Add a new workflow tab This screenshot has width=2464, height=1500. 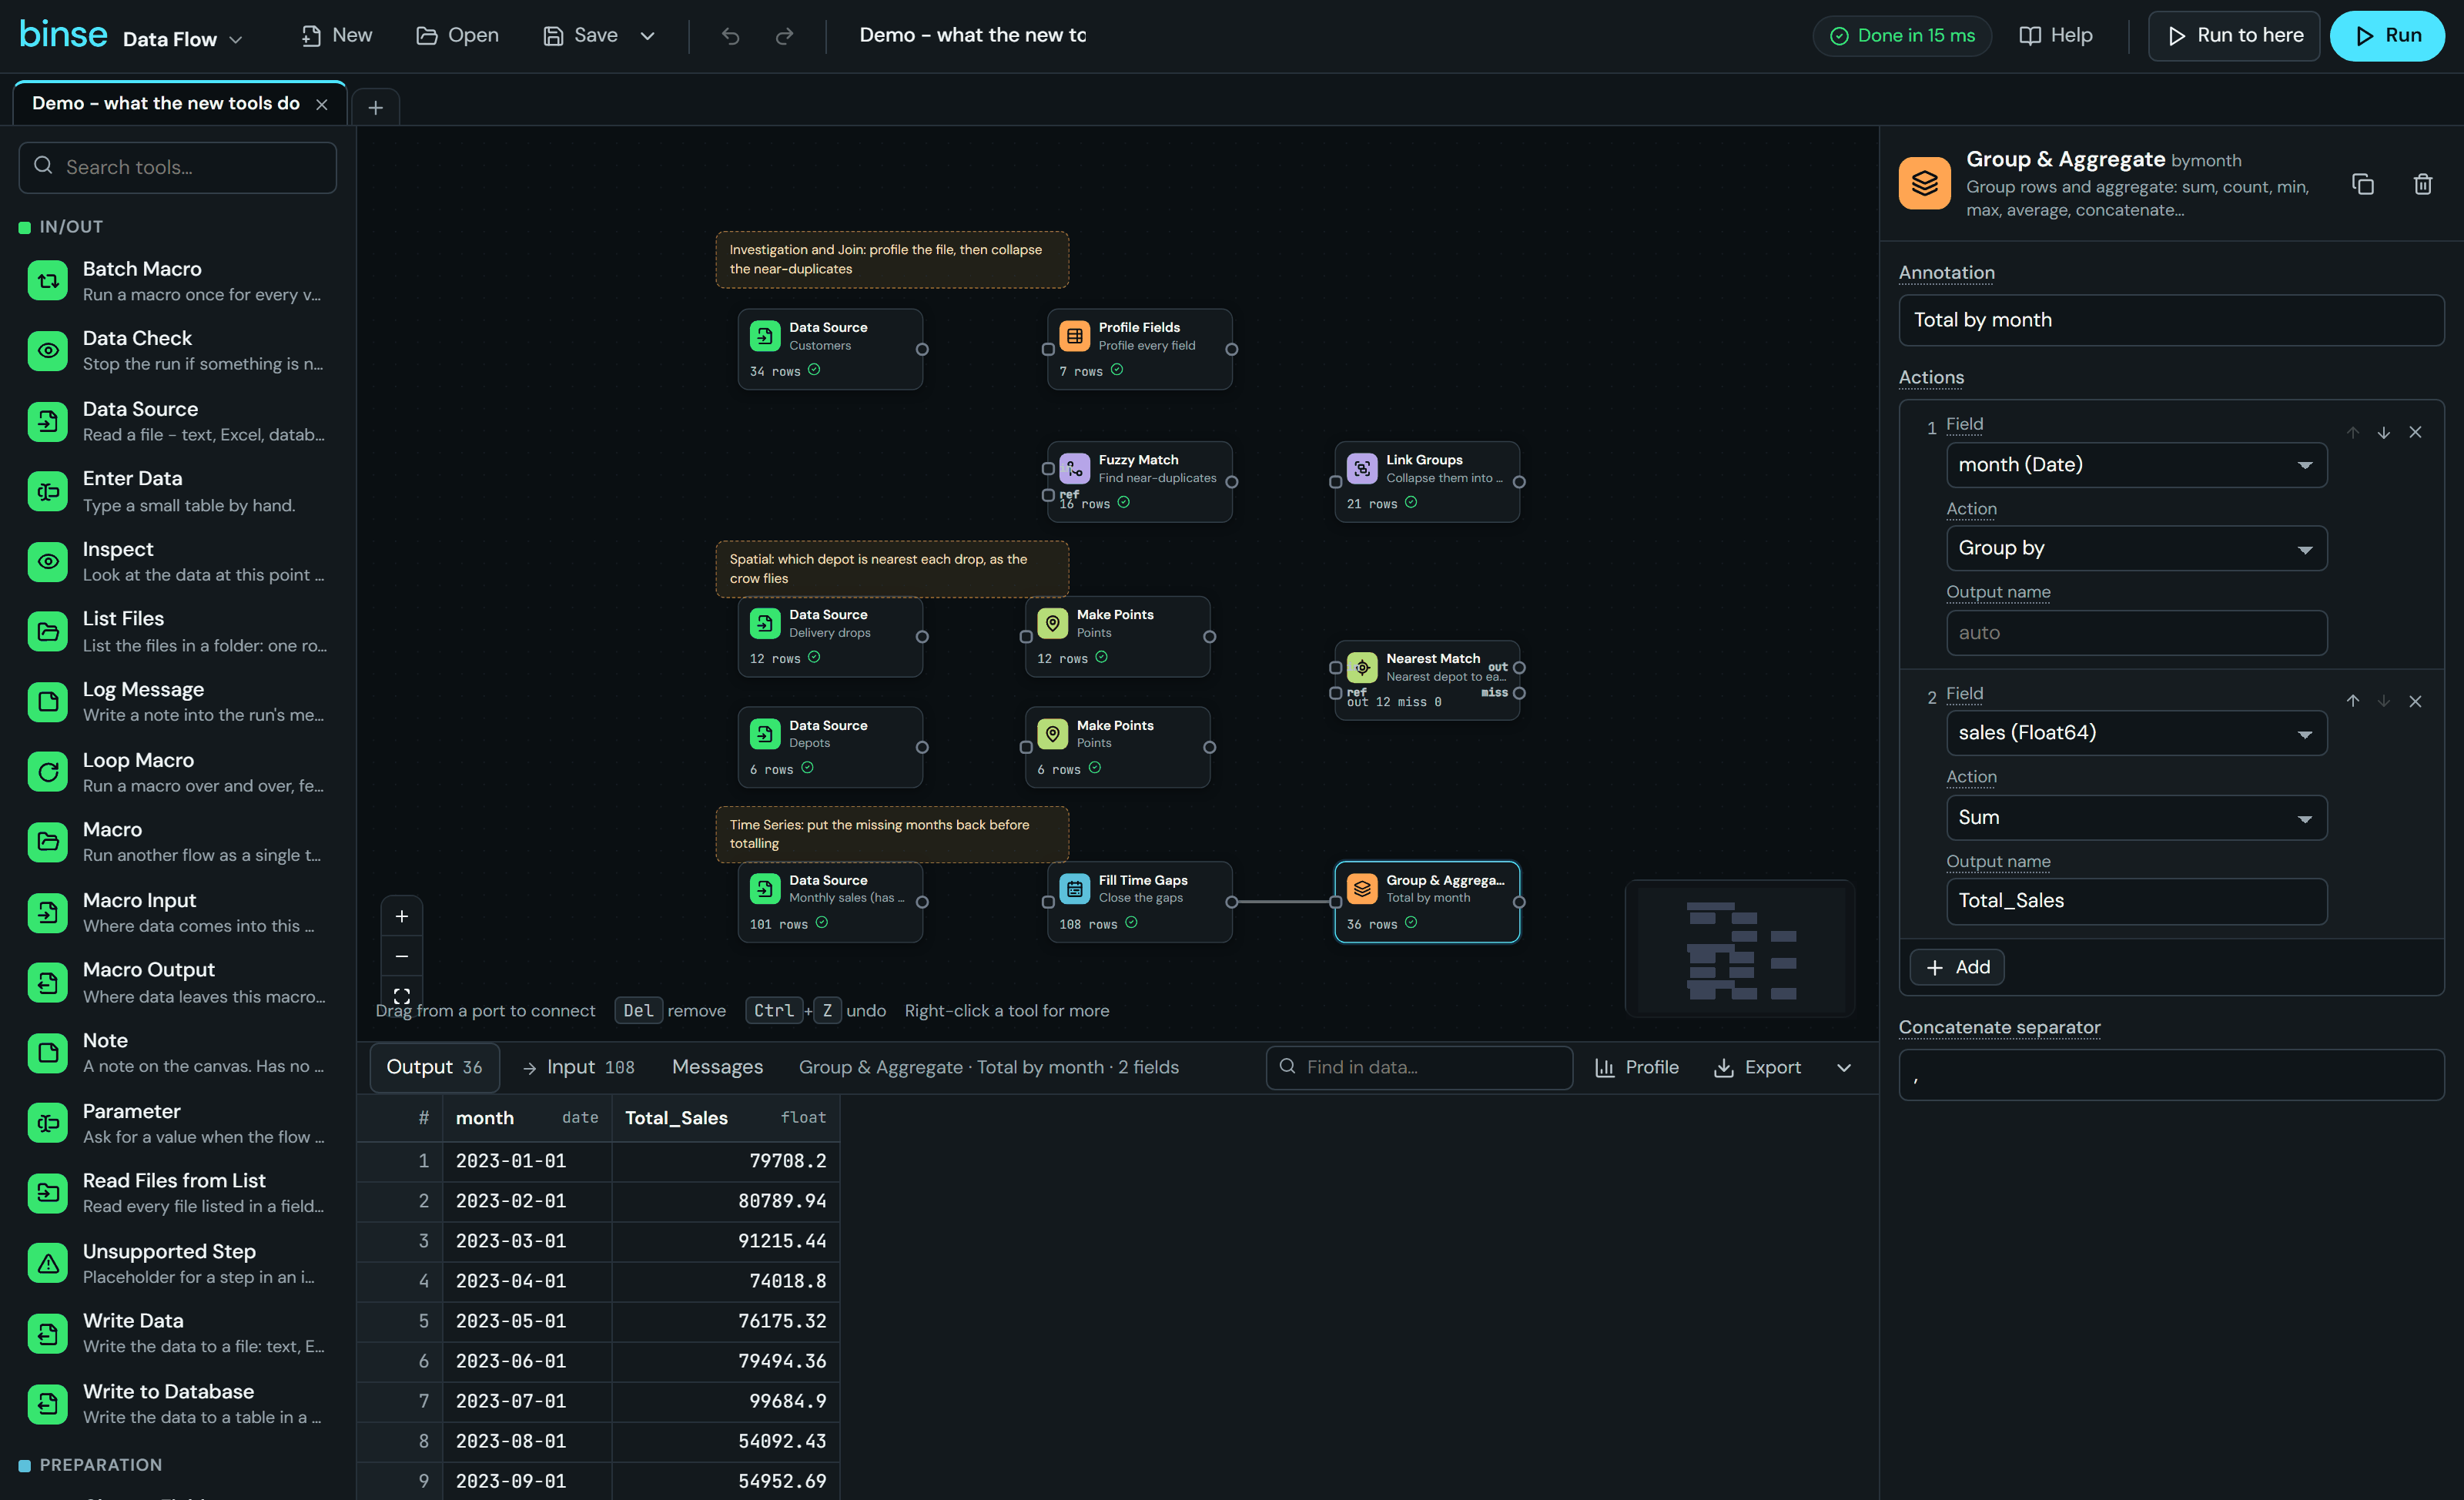pos(375,108)
